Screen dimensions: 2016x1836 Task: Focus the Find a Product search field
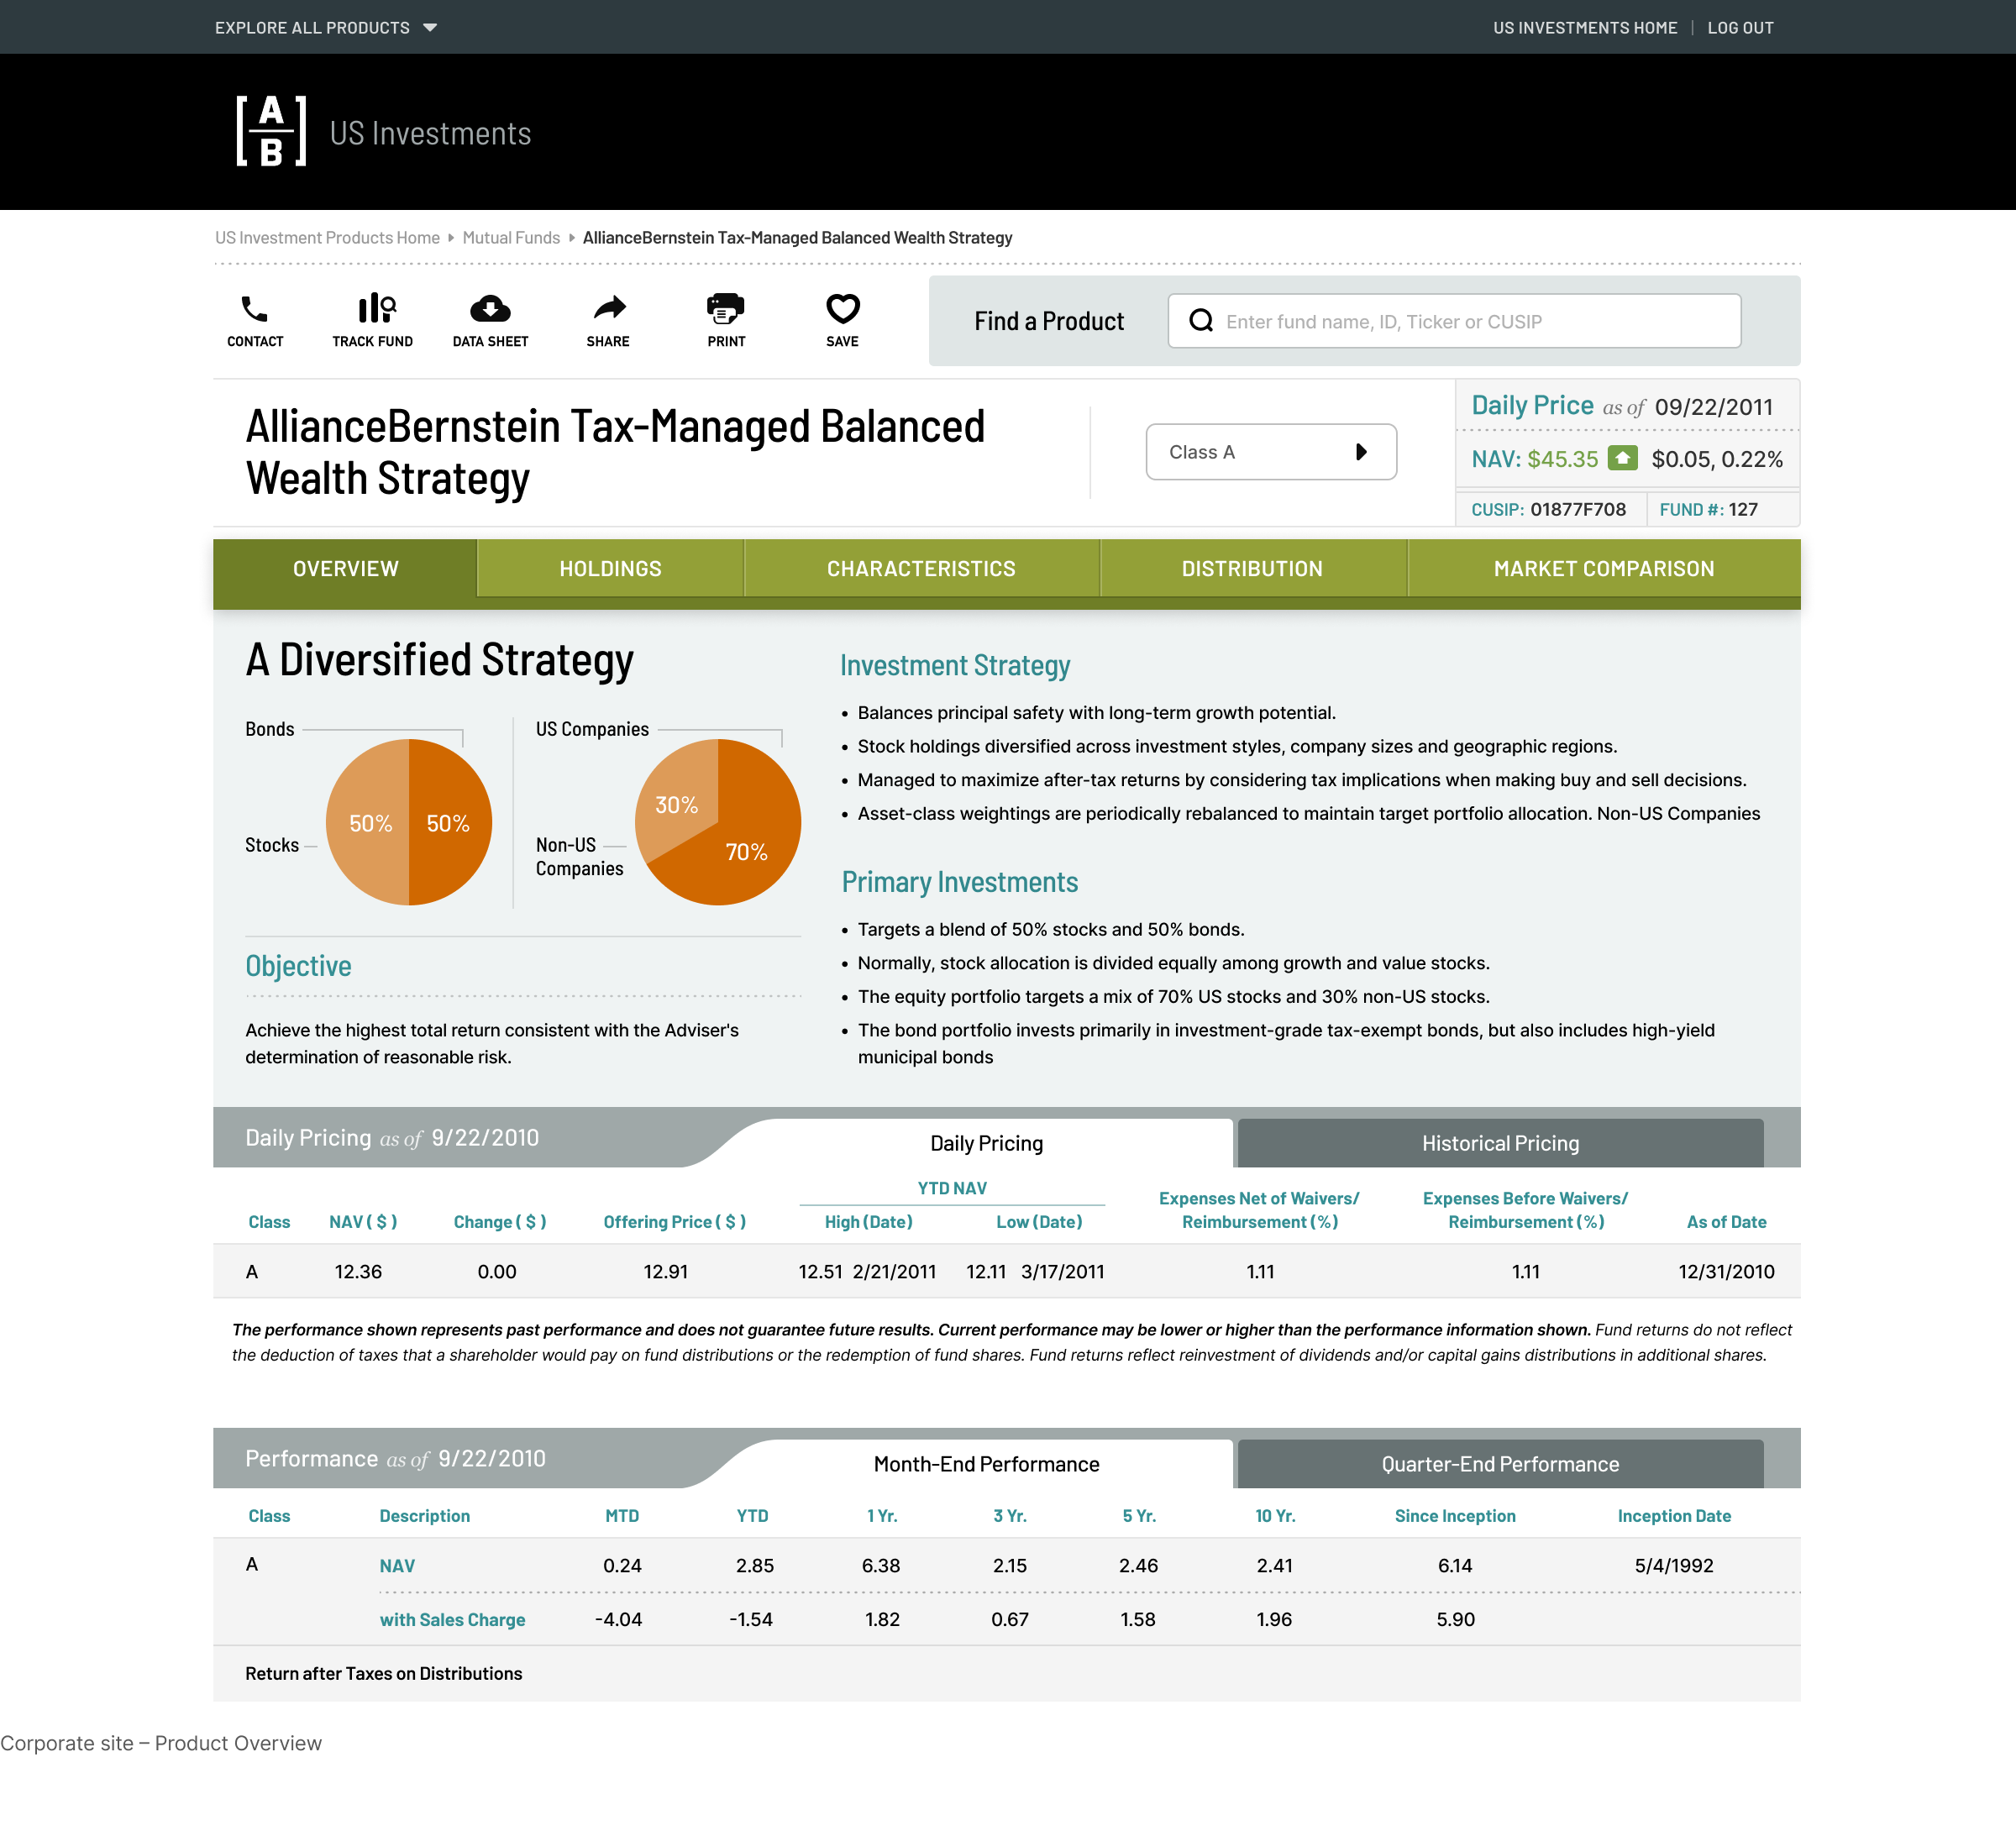point(1454,321)
